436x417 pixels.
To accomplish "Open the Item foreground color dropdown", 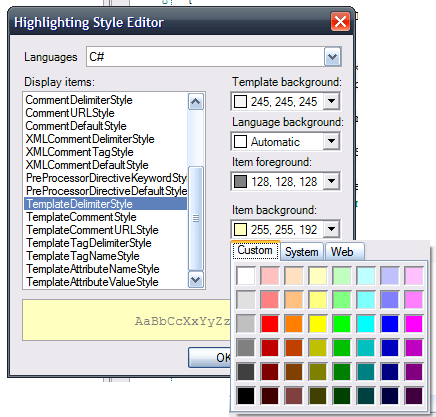I will tap(331, 181).
